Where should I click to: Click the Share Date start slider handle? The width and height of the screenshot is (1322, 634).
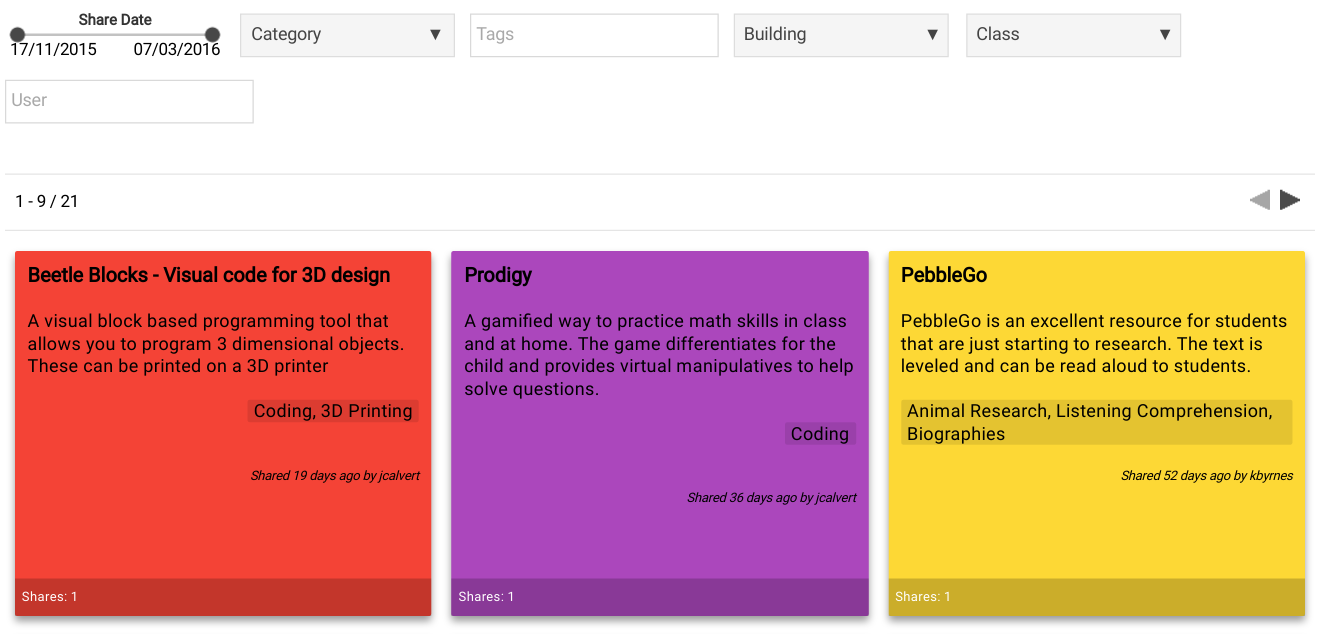[18, 35]
